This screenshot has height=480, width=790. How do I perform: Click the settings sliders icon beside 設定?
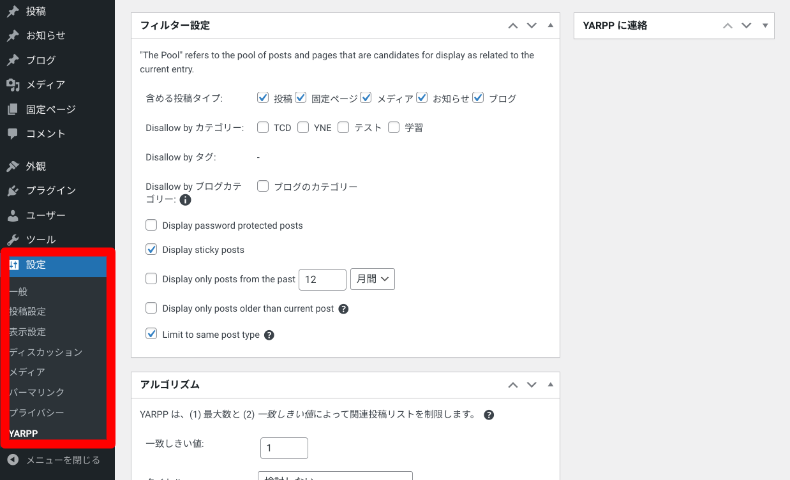pos(14,264)
